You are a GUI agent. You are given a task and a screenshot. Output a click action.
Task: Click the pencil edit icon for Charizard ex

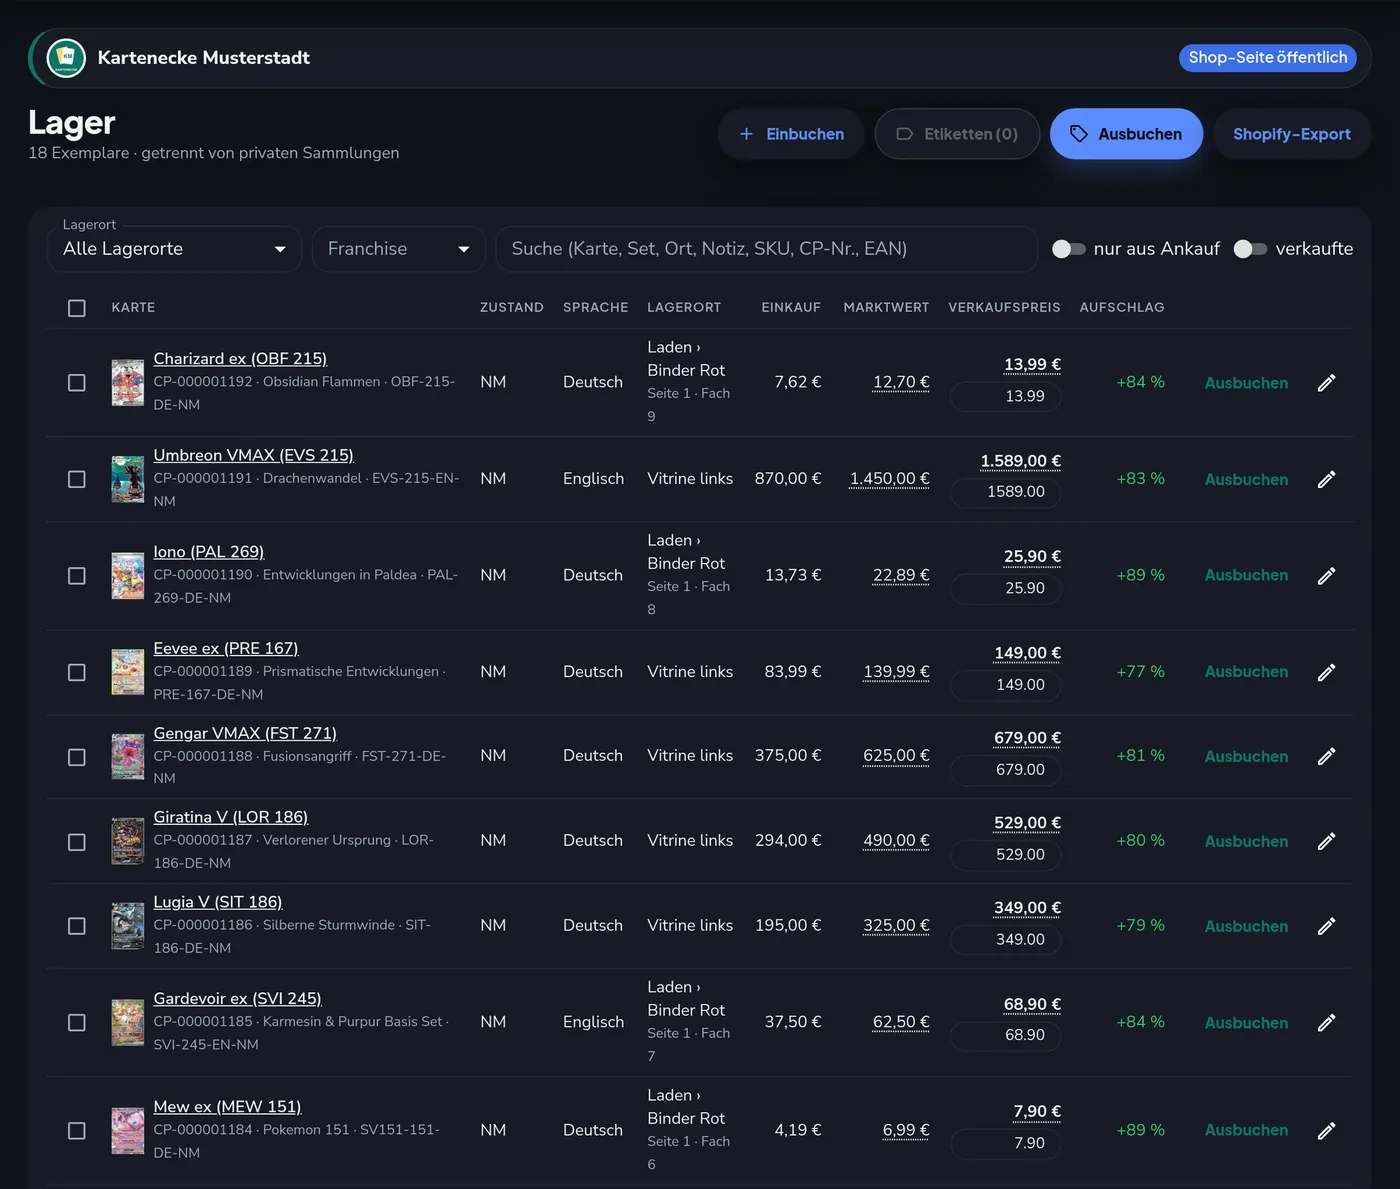pyautogui.click(x=1326, y=383)
